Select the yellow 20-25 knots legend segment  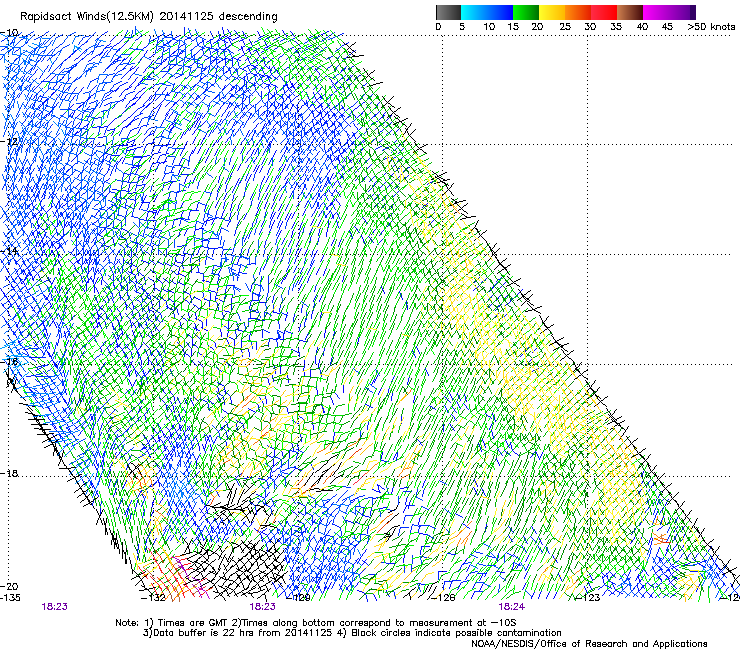552,12
